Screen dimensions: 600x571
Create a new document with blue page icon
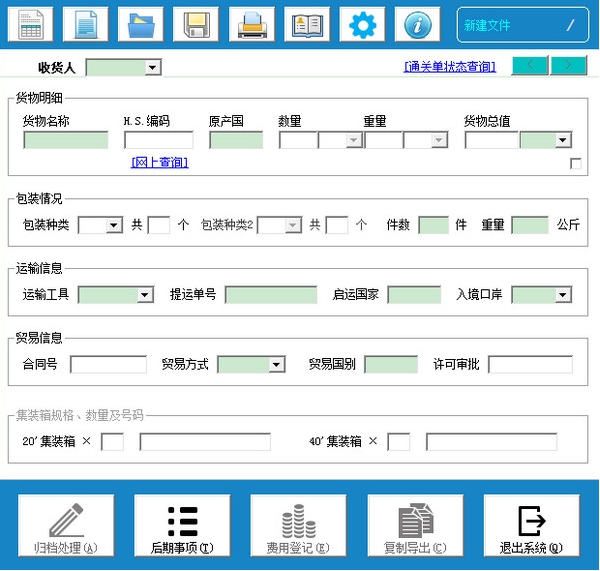click(x=86, y=24)
